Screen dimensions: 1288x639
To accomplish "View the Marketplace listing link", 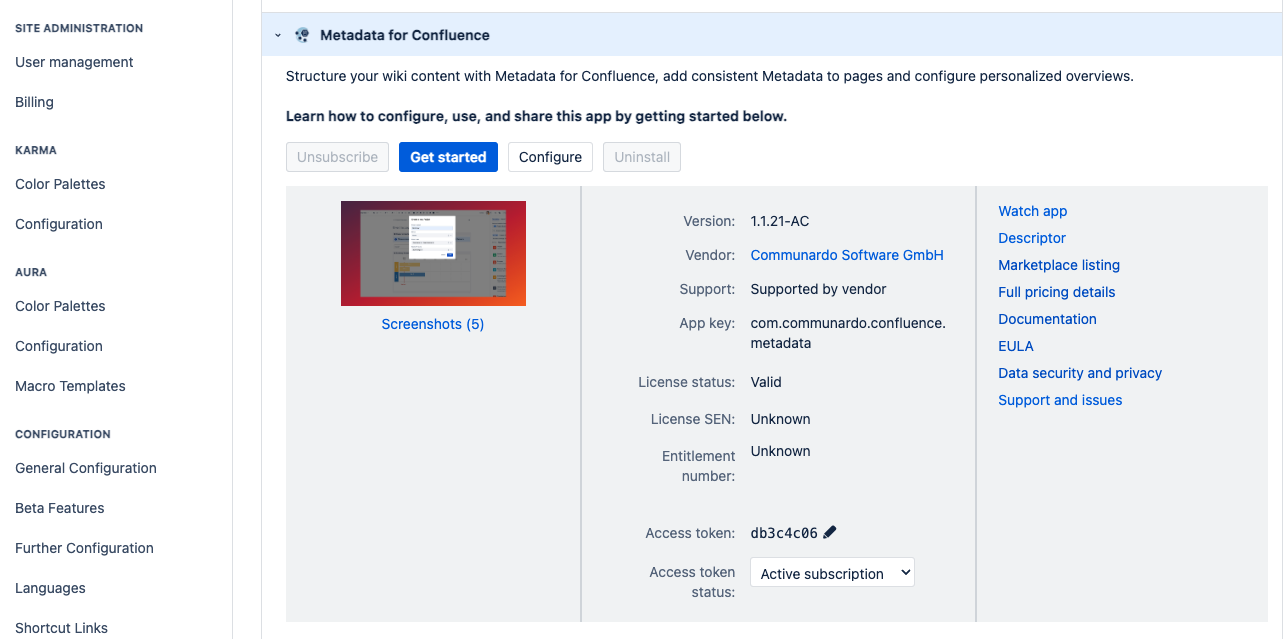I will tap(1058, 265).
